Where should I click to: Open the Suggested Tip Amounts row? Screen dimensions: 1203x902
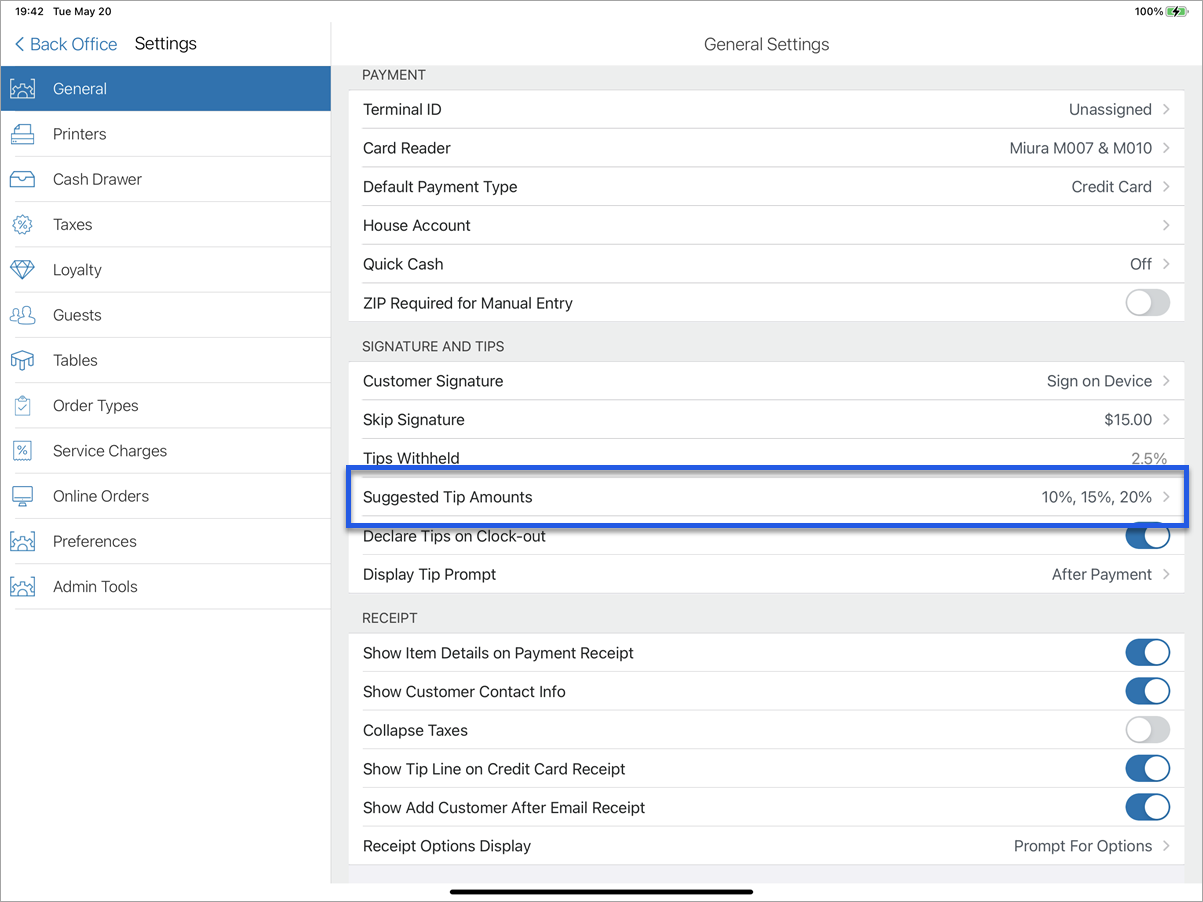click(766, 497)
